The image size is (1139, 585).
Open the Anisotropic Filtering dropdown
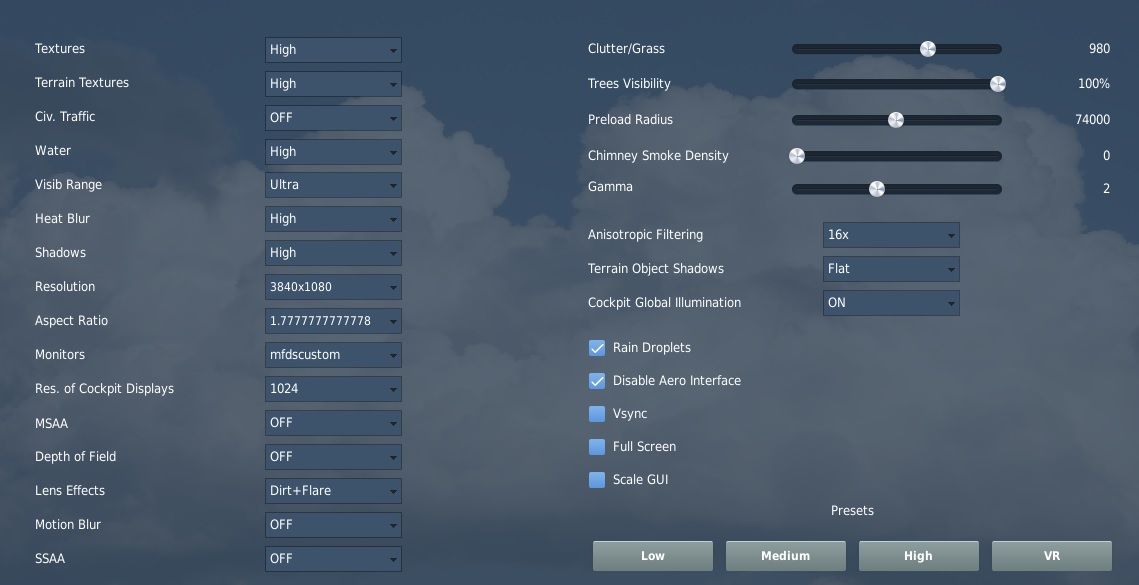coord(891,235)
